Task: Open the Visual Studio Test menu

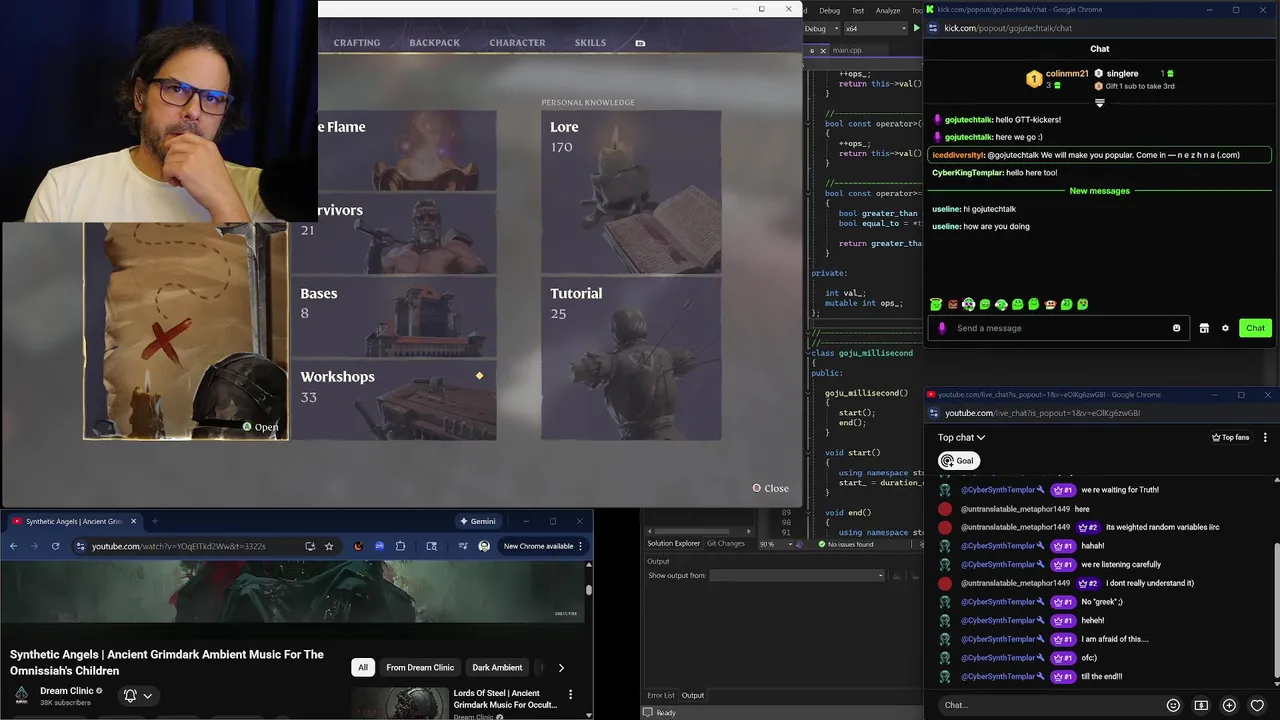Action: pos(858,10)
